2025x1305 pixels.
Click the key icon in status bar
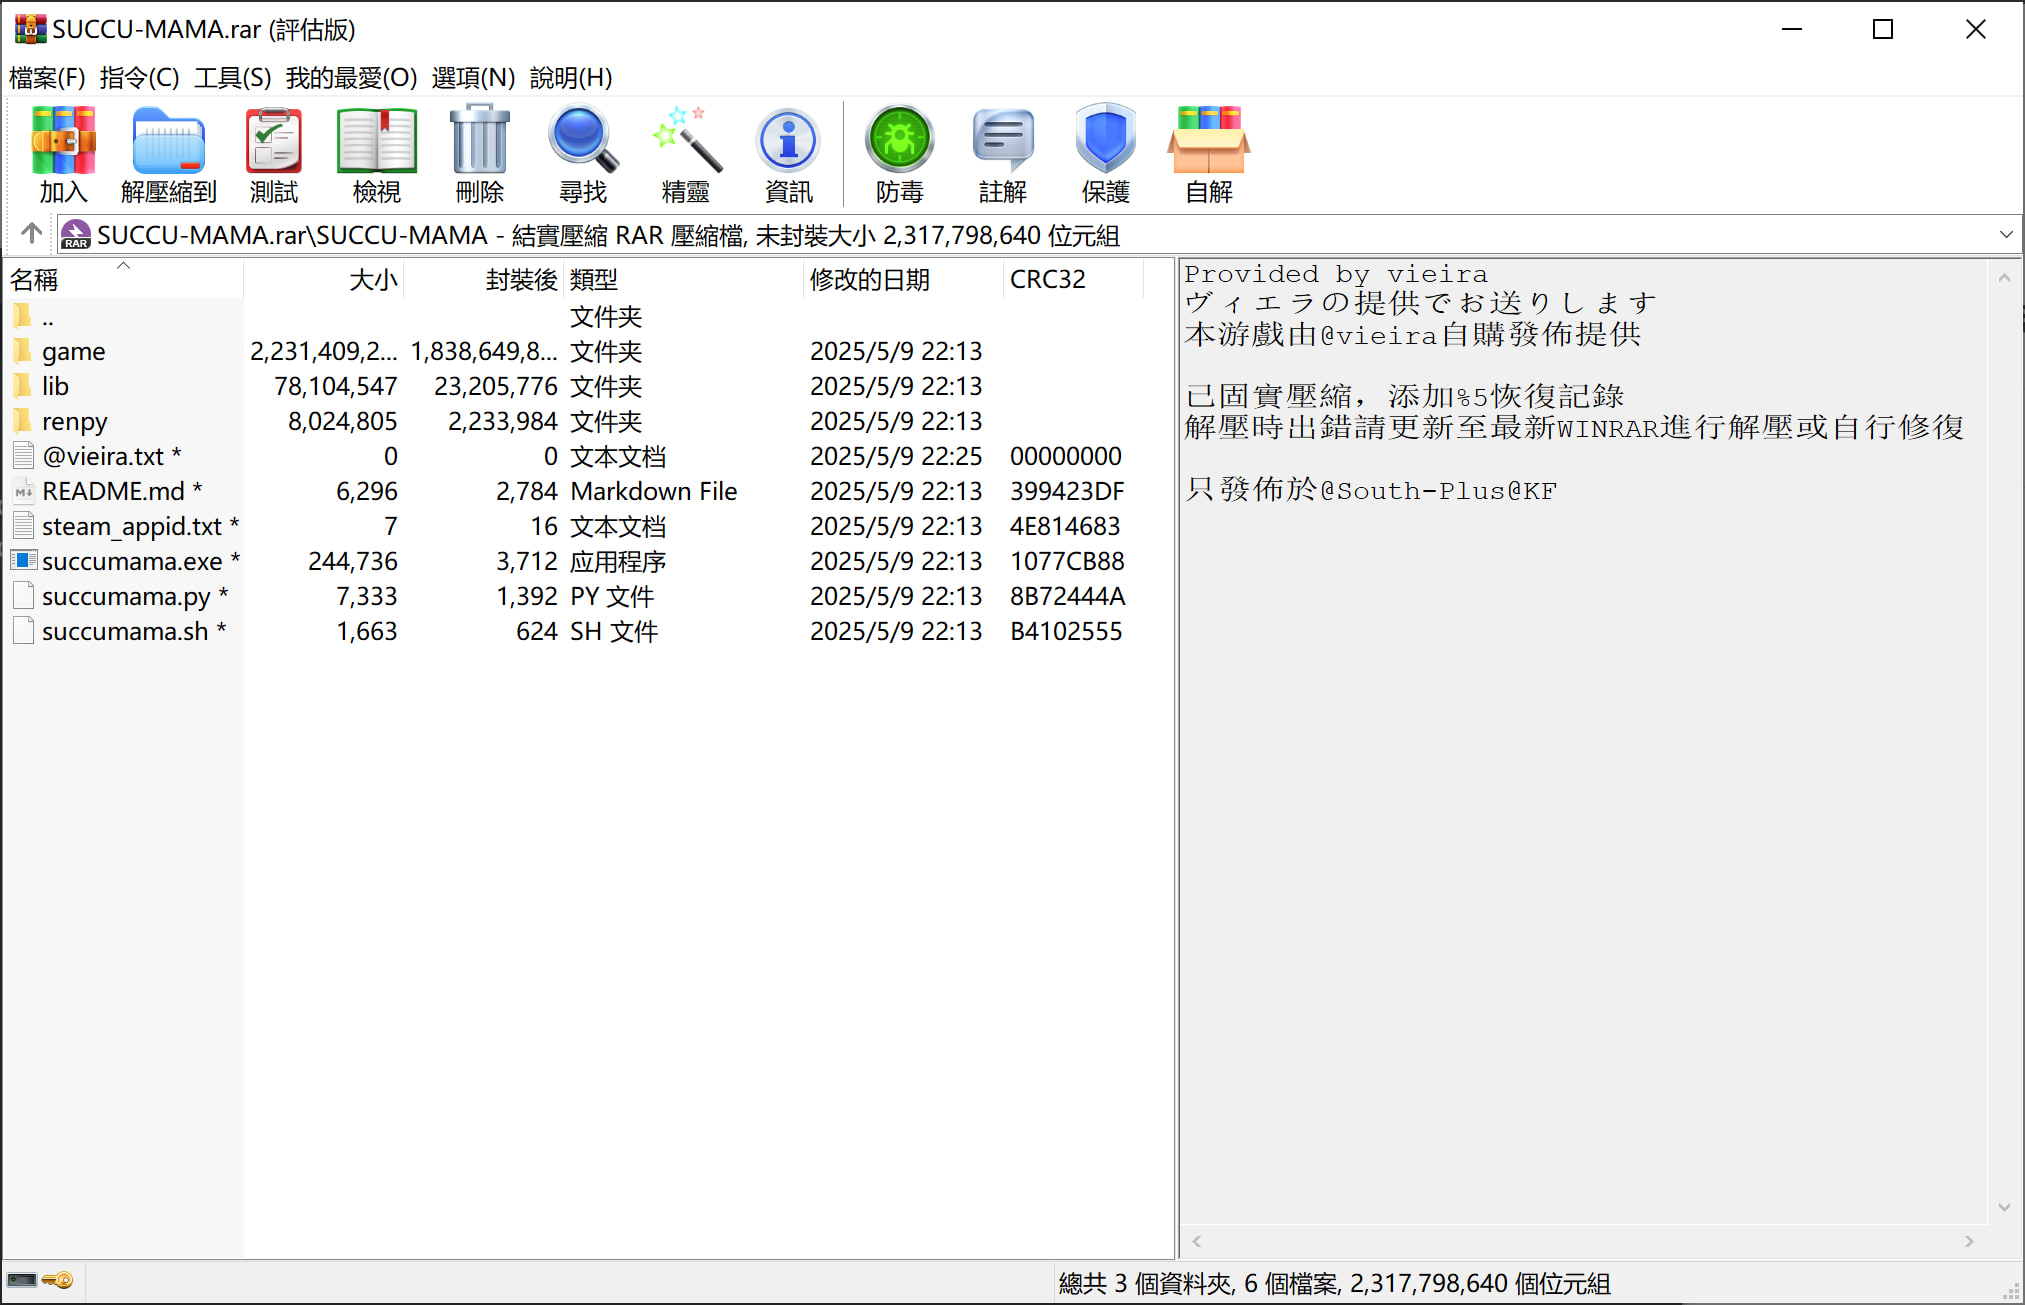click(x=59, y=1281)
